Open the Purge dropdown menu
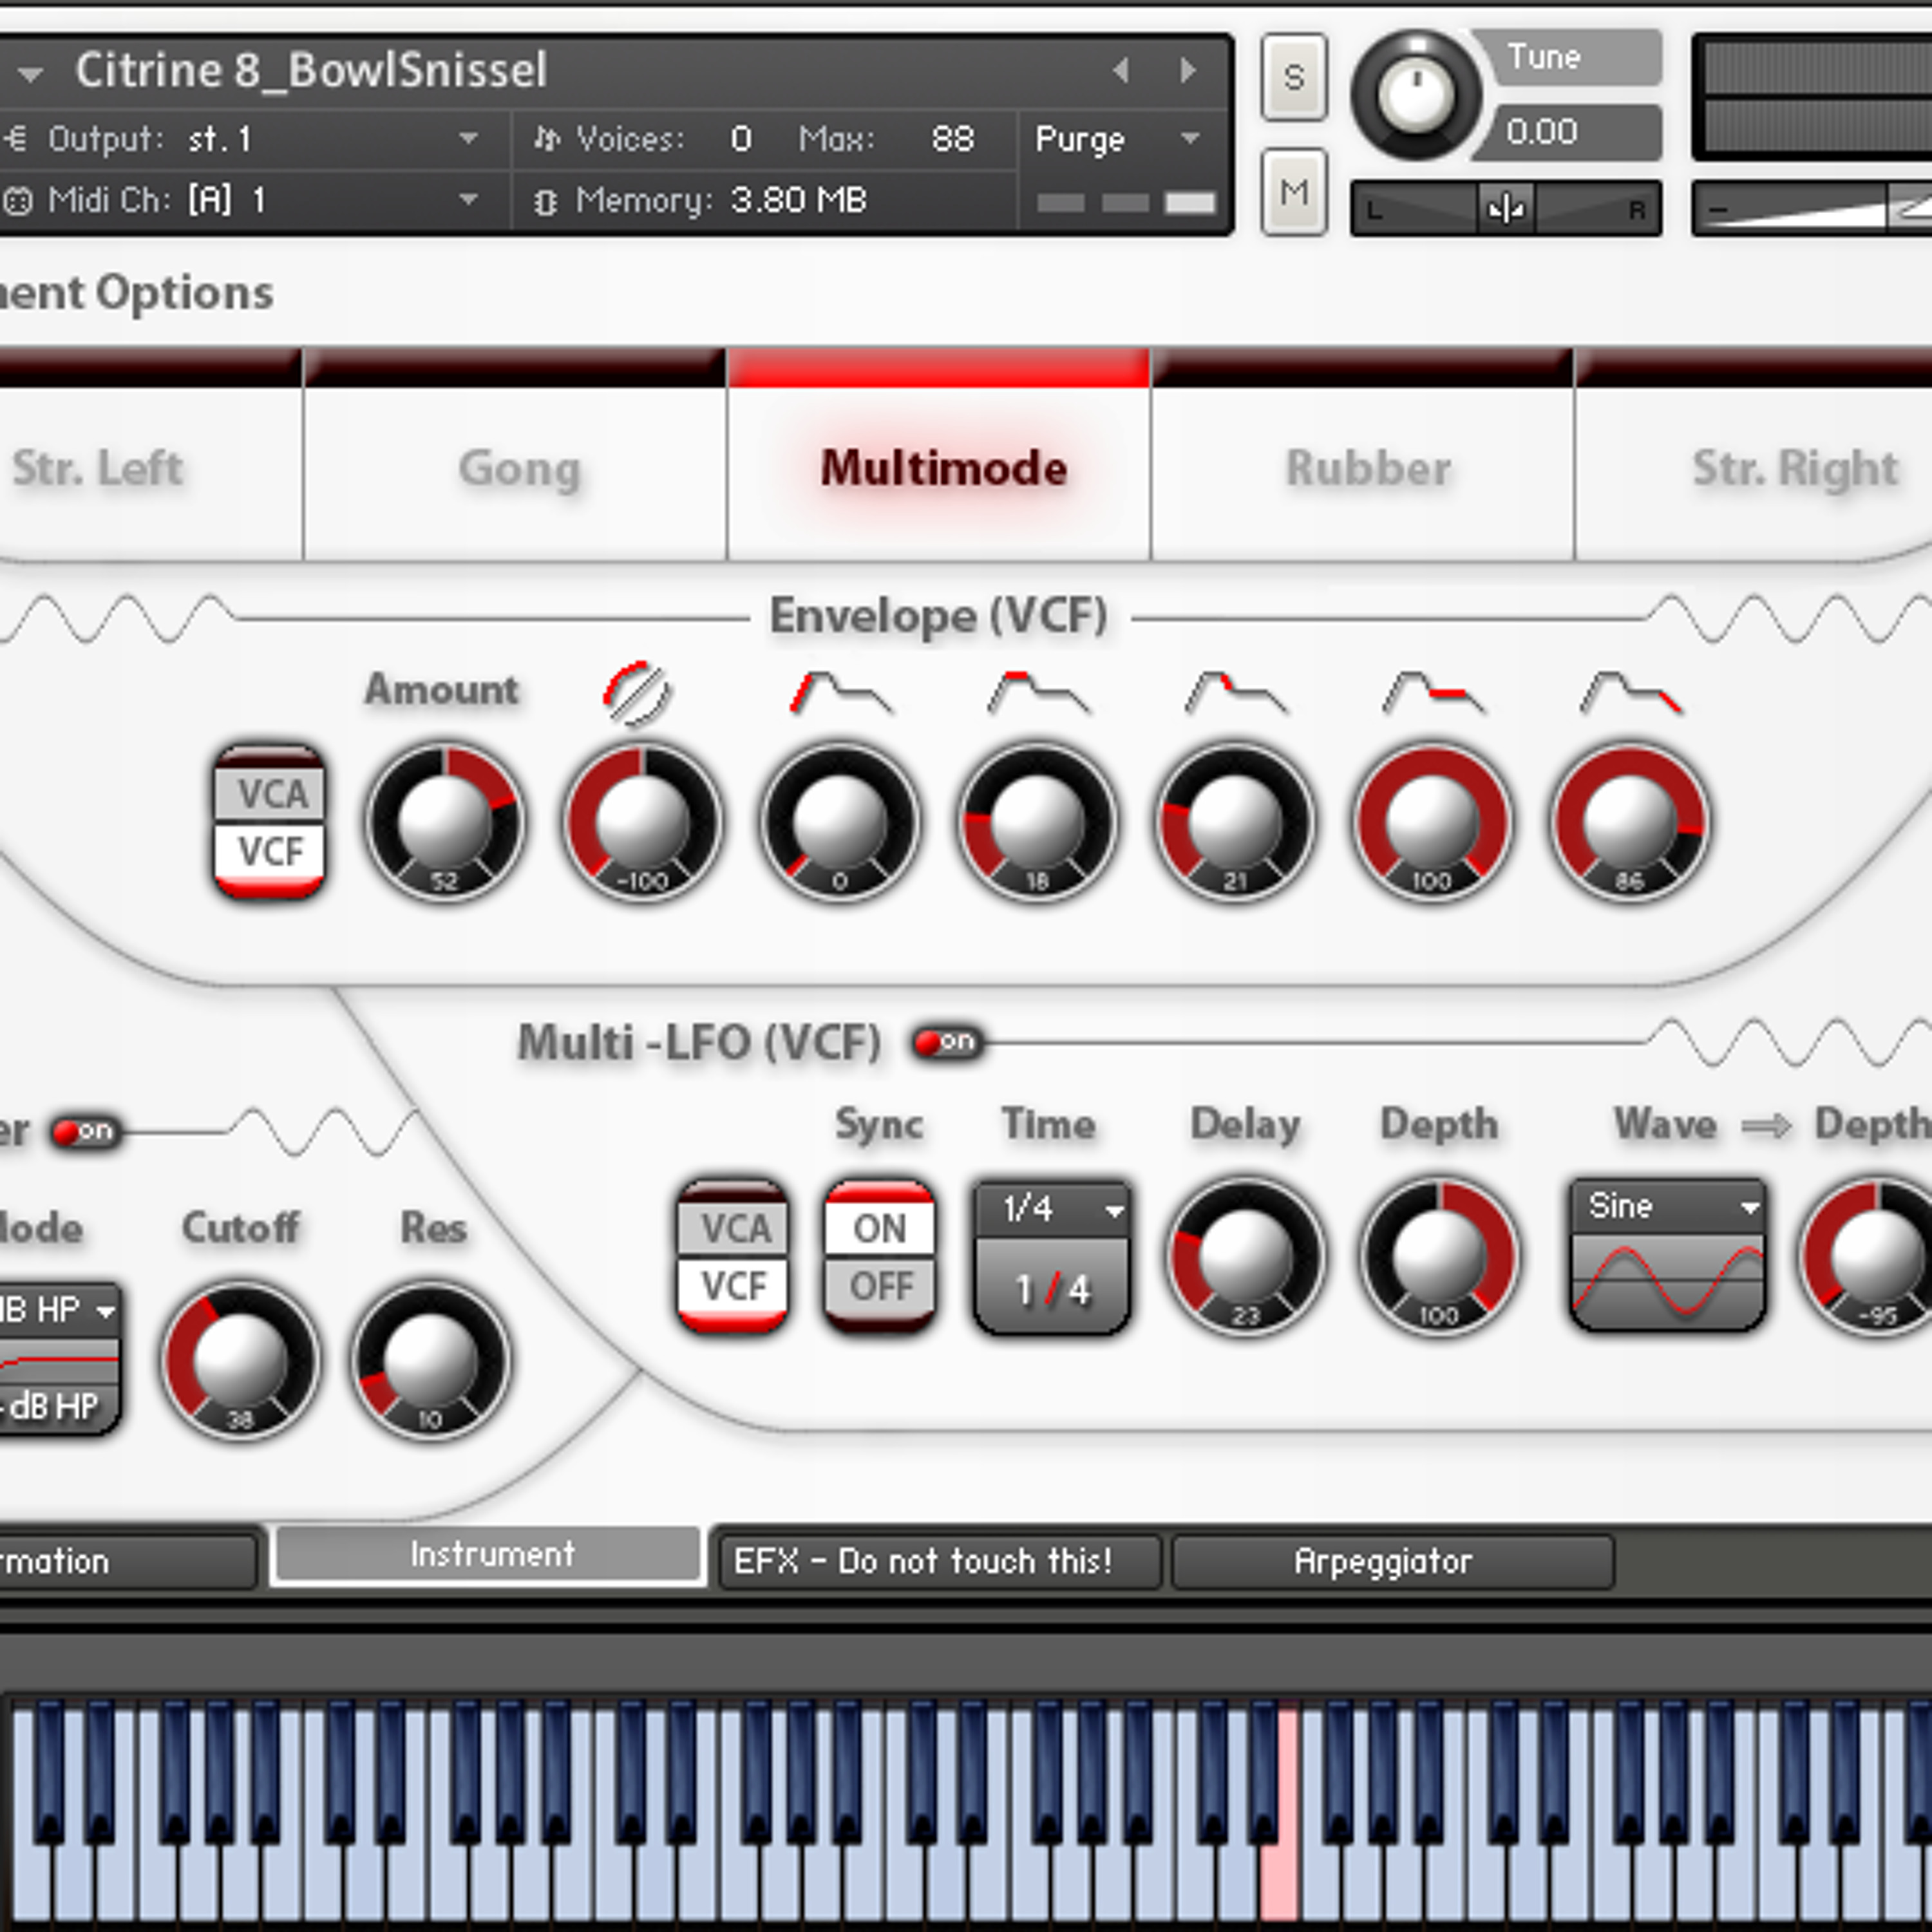The image size is (1932, 1932). pos(1117,139)
